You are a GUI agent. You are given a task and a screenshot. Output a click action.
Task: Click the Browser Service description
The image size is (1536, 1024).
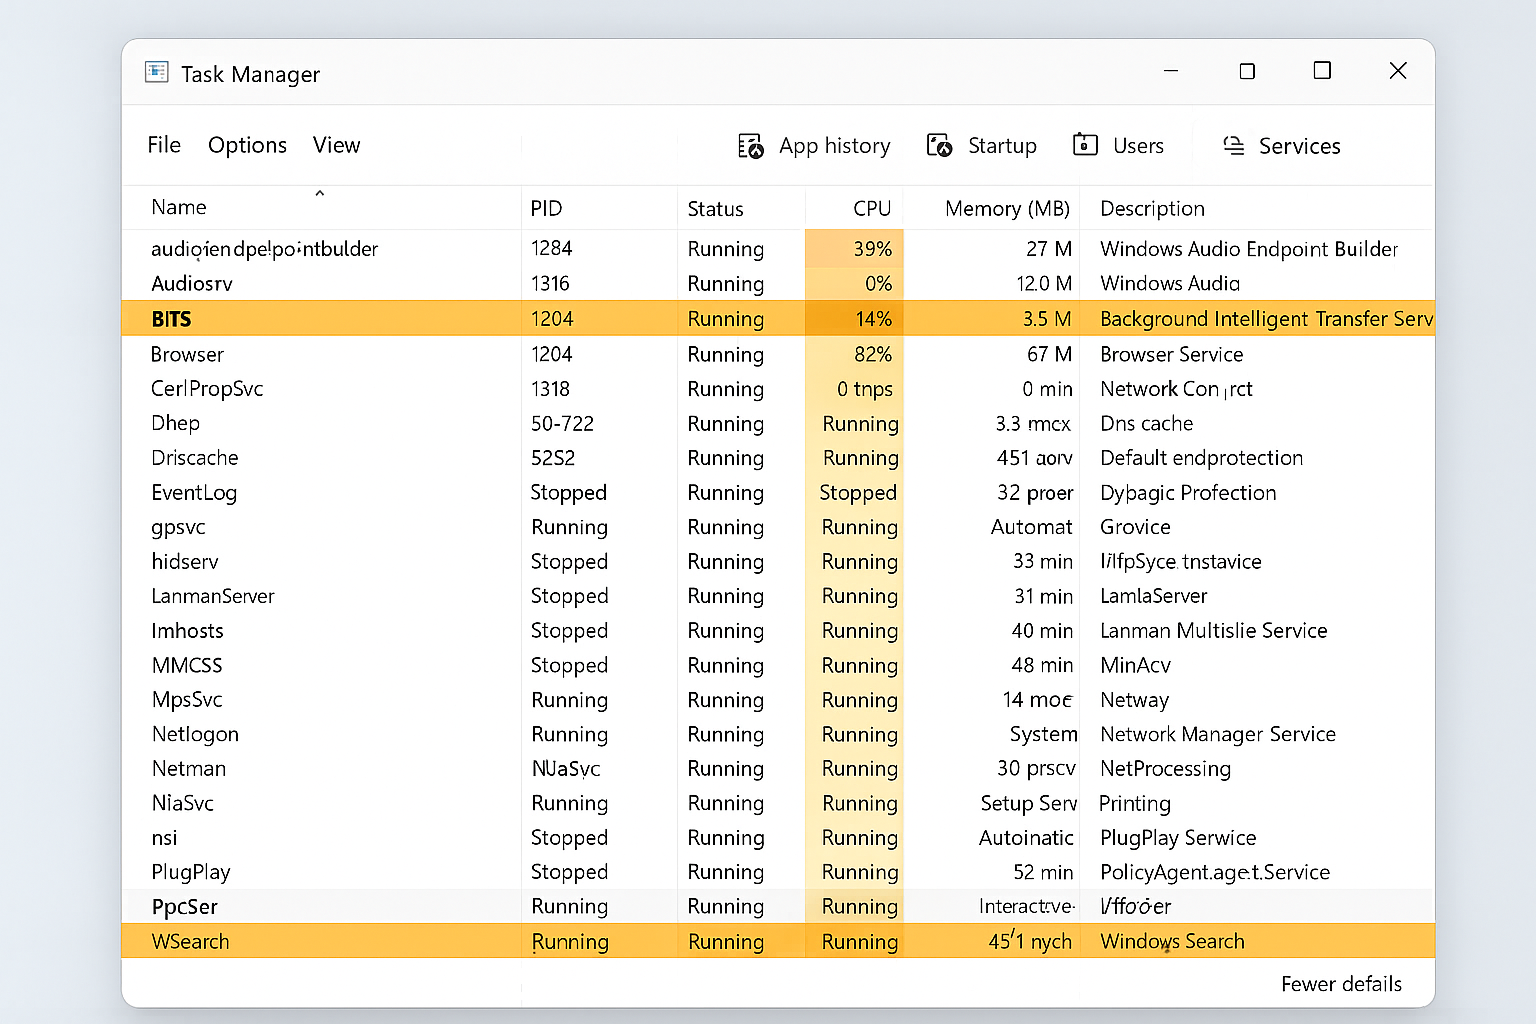coord(1171,354)
